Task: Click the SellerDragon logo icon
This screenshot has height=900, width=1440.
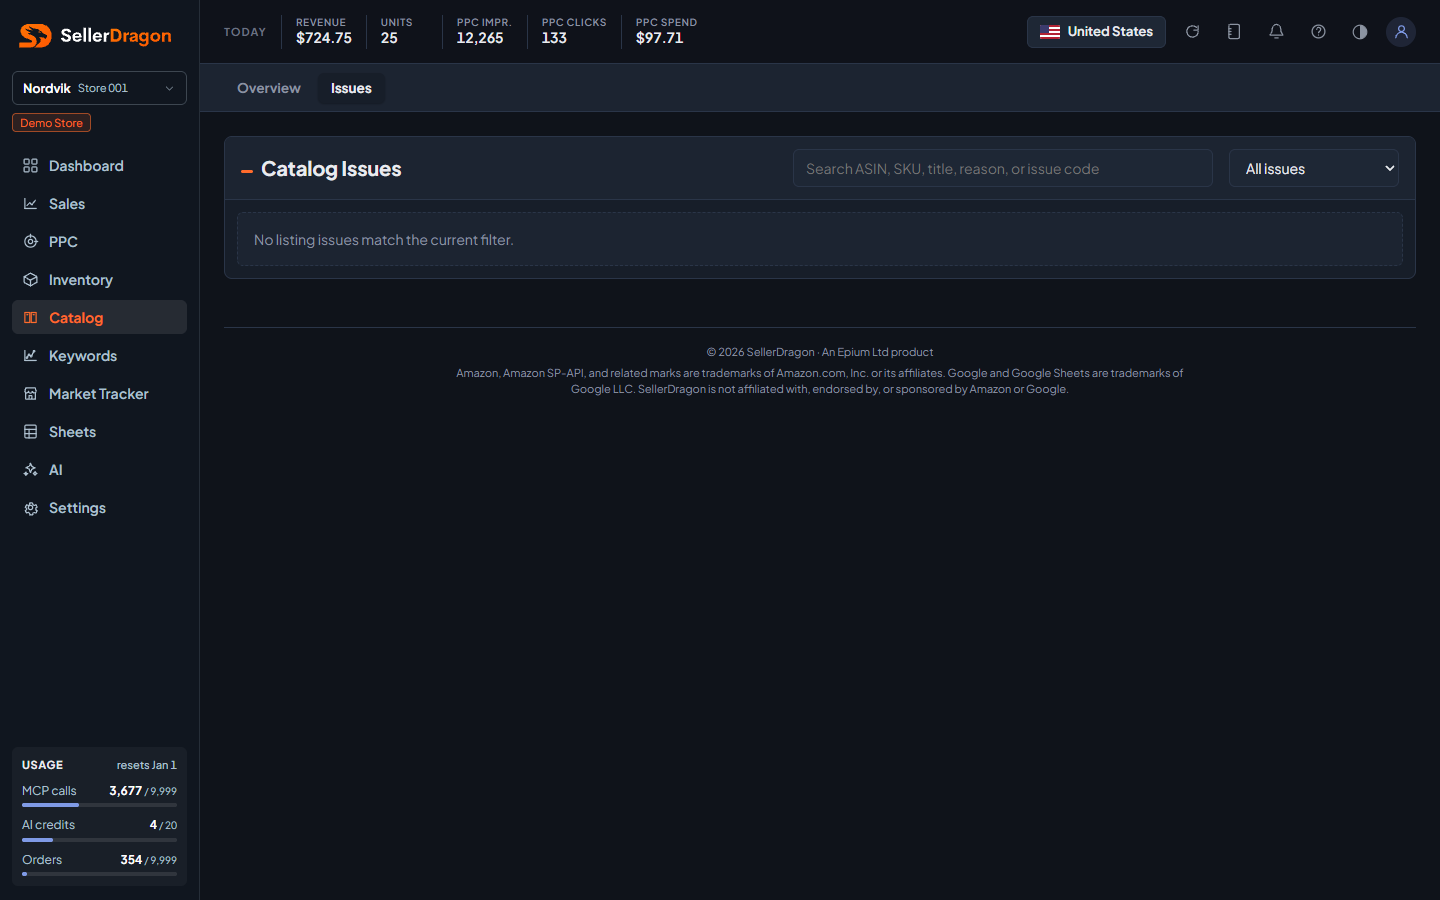Action: (35, 36)
